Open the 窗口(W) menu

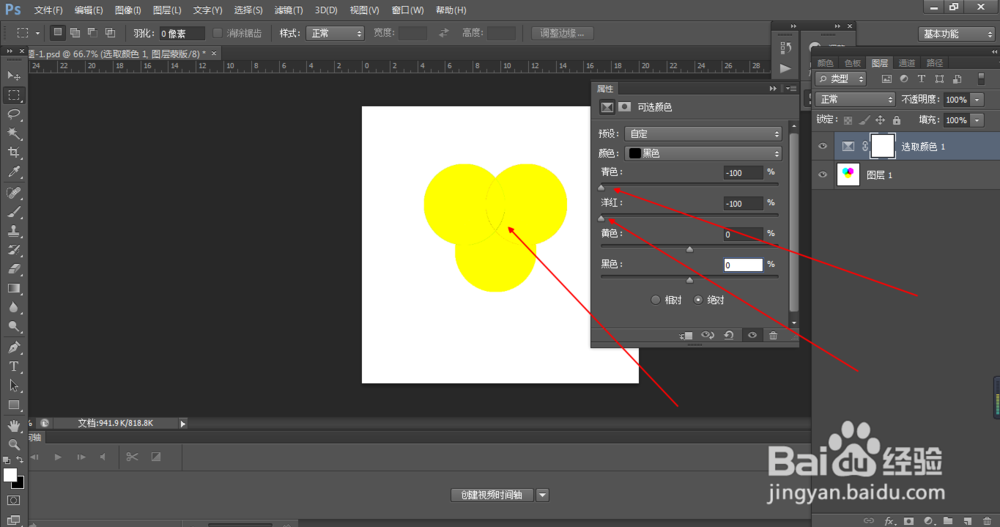tap(408, 10)
